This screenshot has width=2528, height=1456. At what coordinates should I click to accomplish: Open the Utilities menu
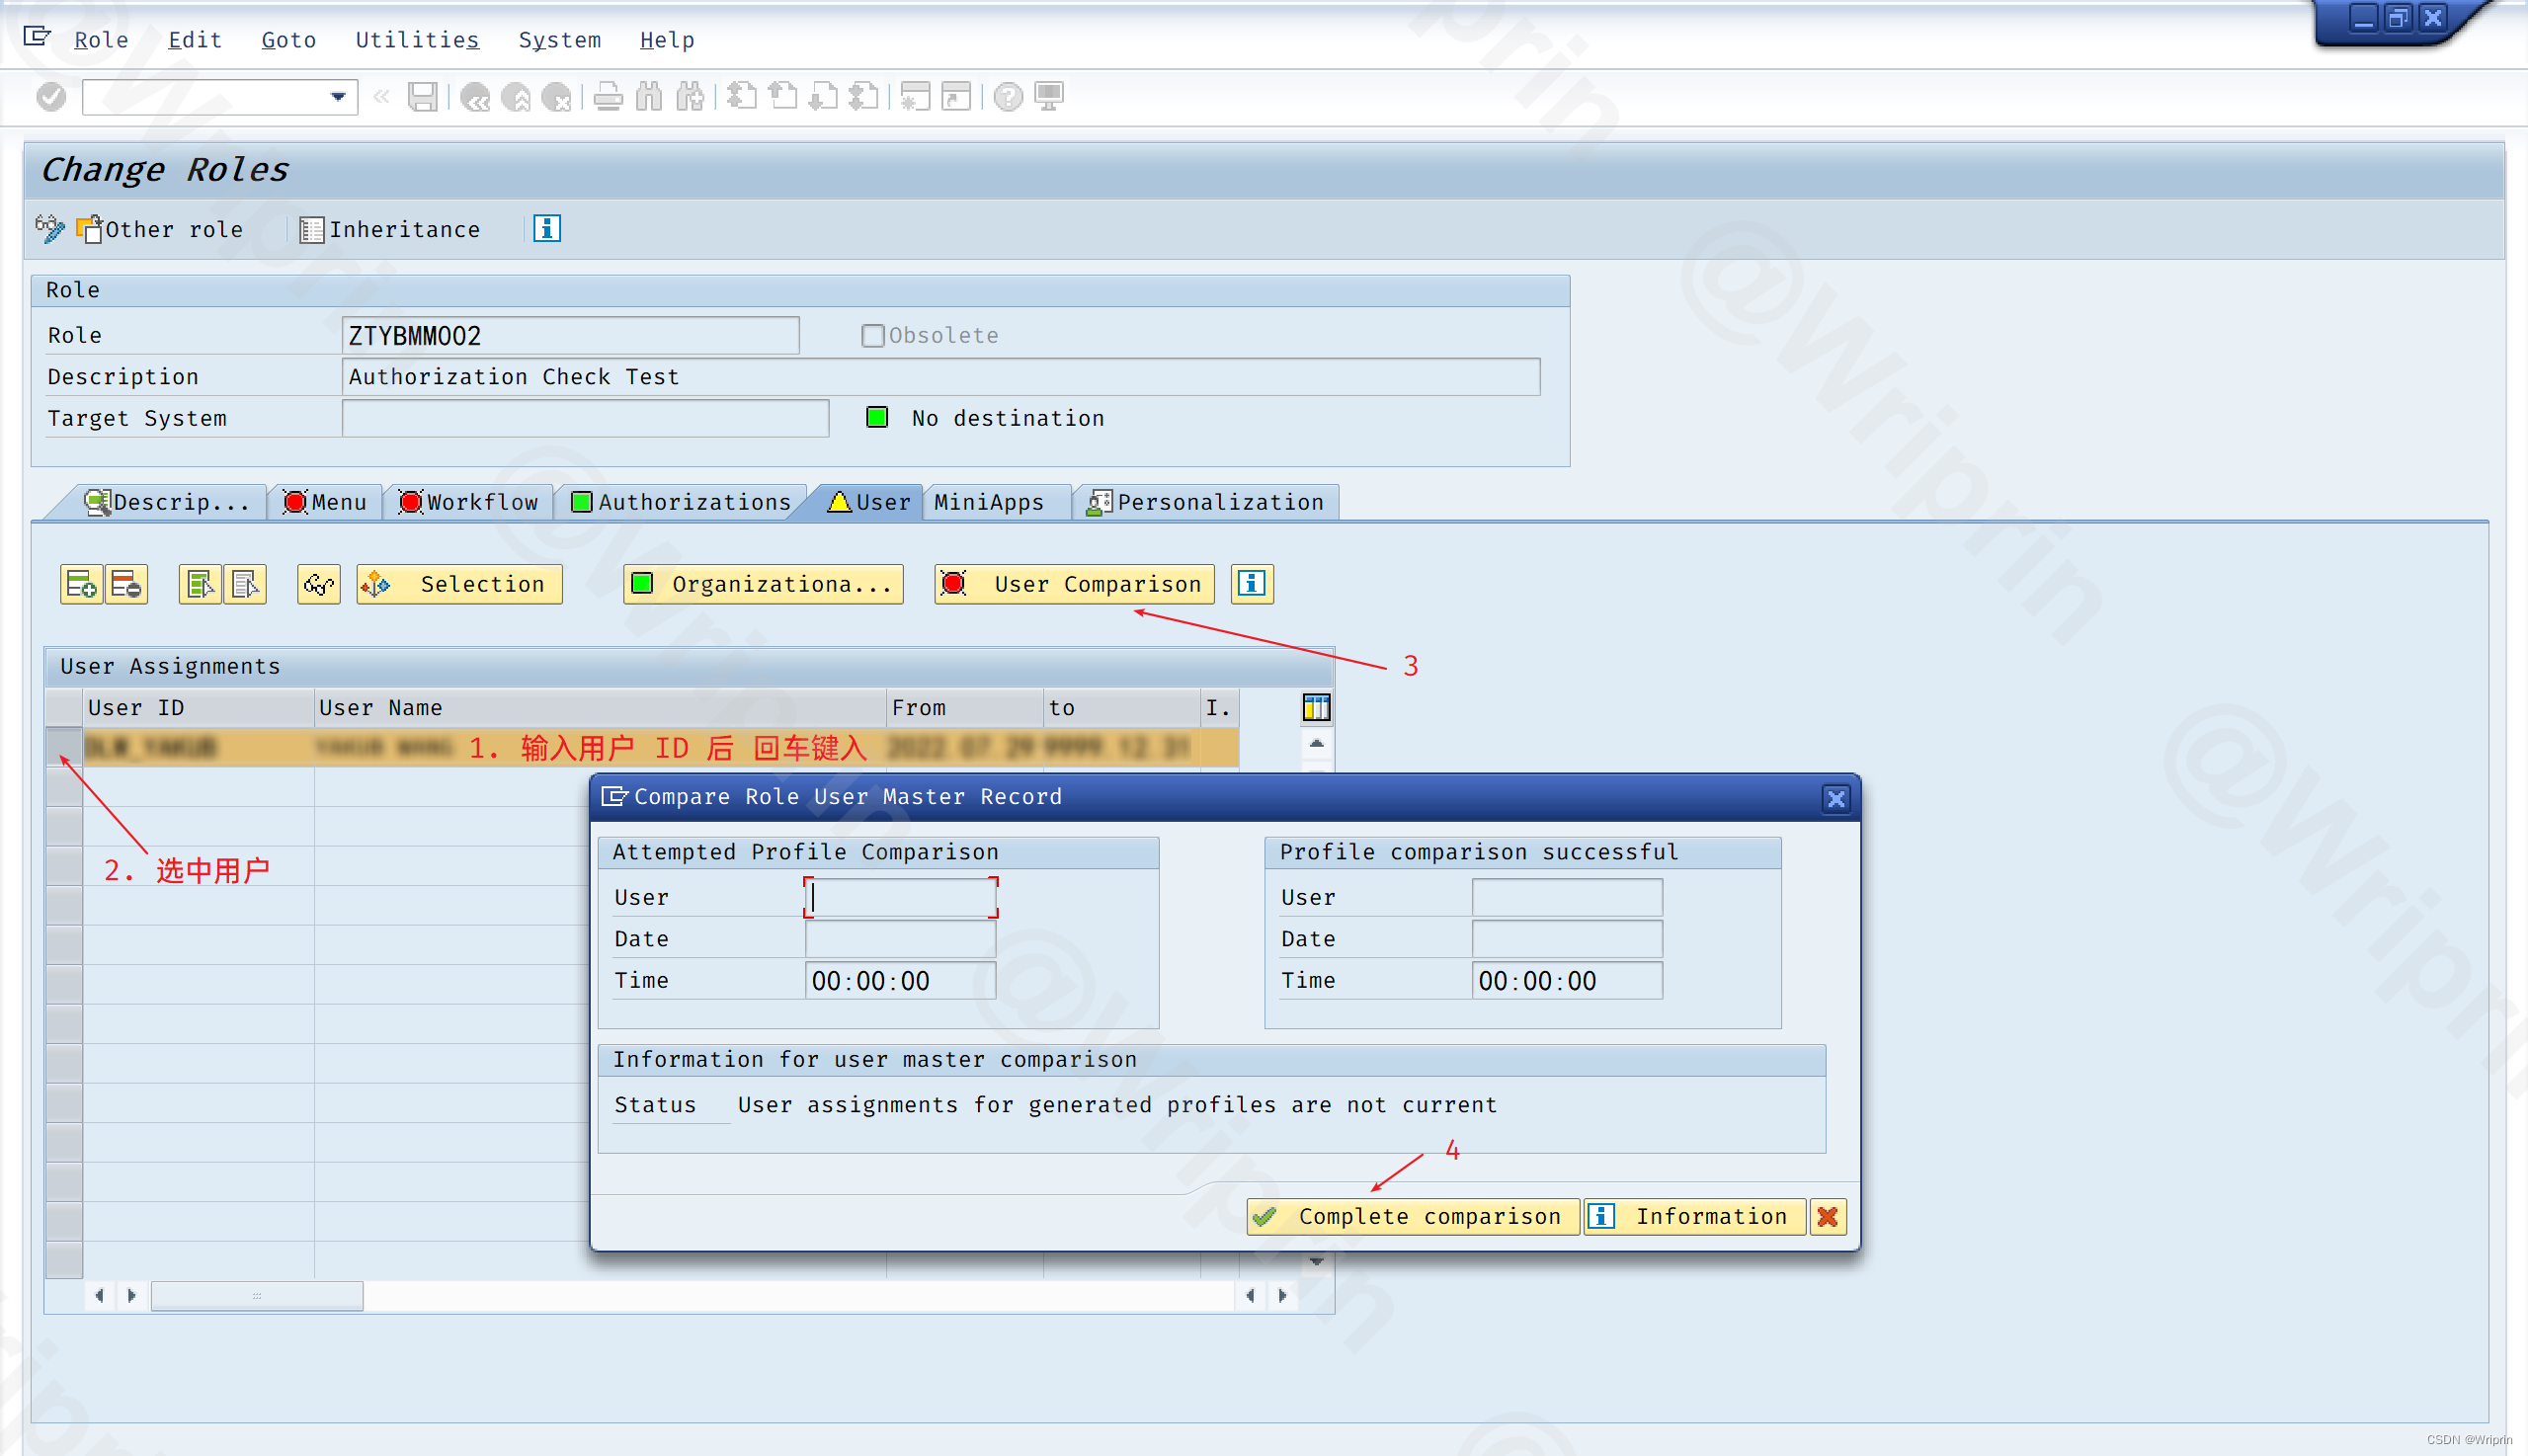(416, 40)
